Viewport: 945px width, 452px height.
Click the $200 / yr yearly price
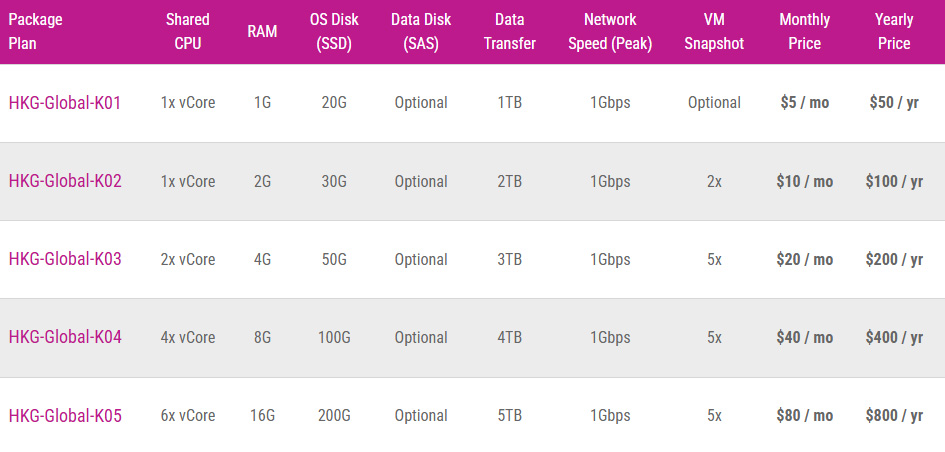pos(894,259)
